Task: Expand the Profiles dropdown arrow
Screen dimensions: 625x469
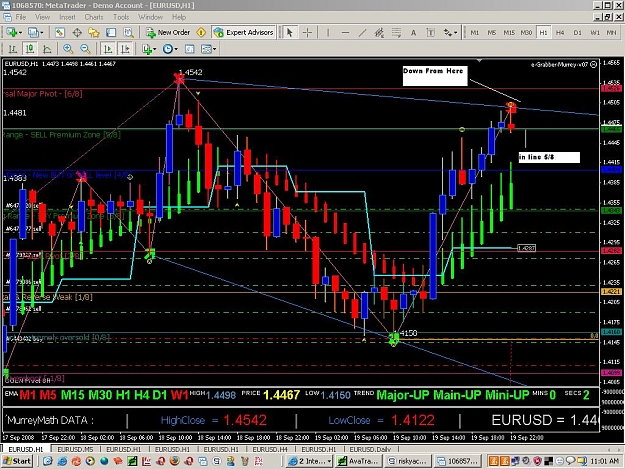Action: click(41, 32)
